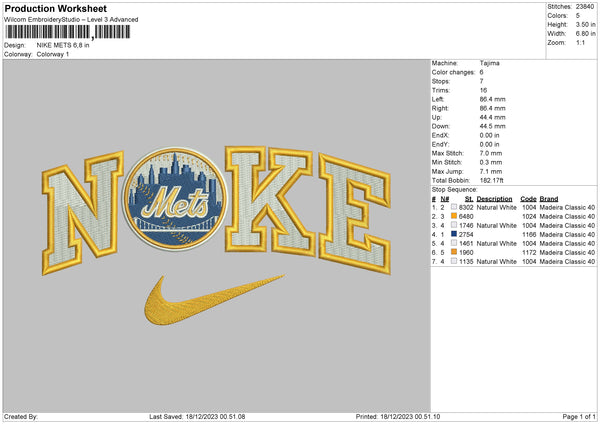Screen dimensions: 600x424
Task: Click stitch count '1746' in stop row 3
Action: tap(466, 225)
